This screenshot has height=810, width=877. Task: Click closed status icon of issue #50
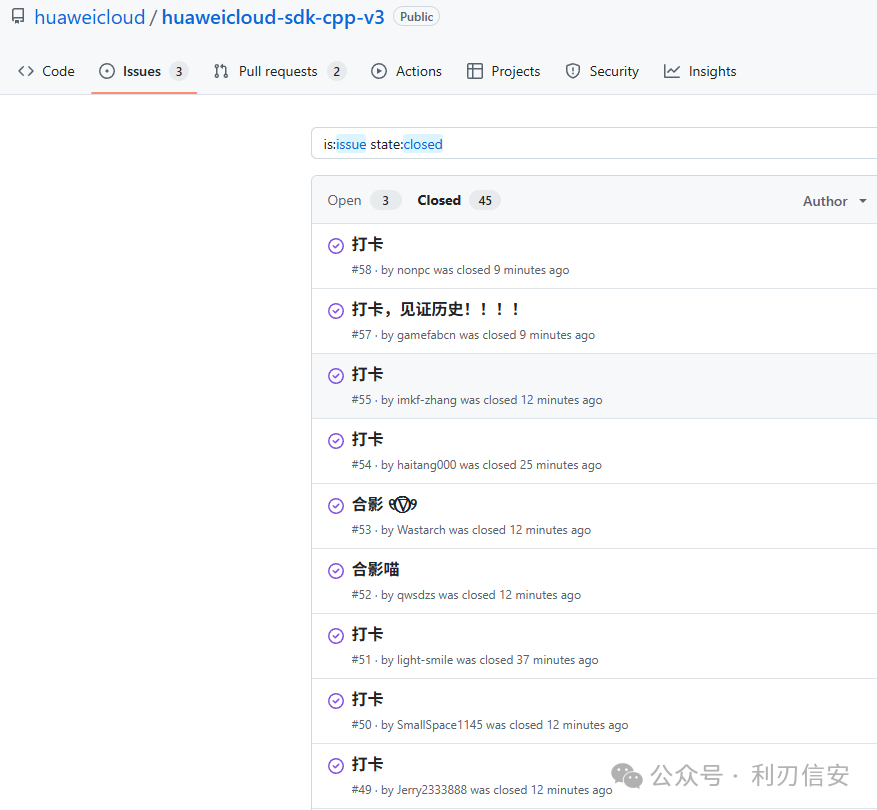coord(336,700)
